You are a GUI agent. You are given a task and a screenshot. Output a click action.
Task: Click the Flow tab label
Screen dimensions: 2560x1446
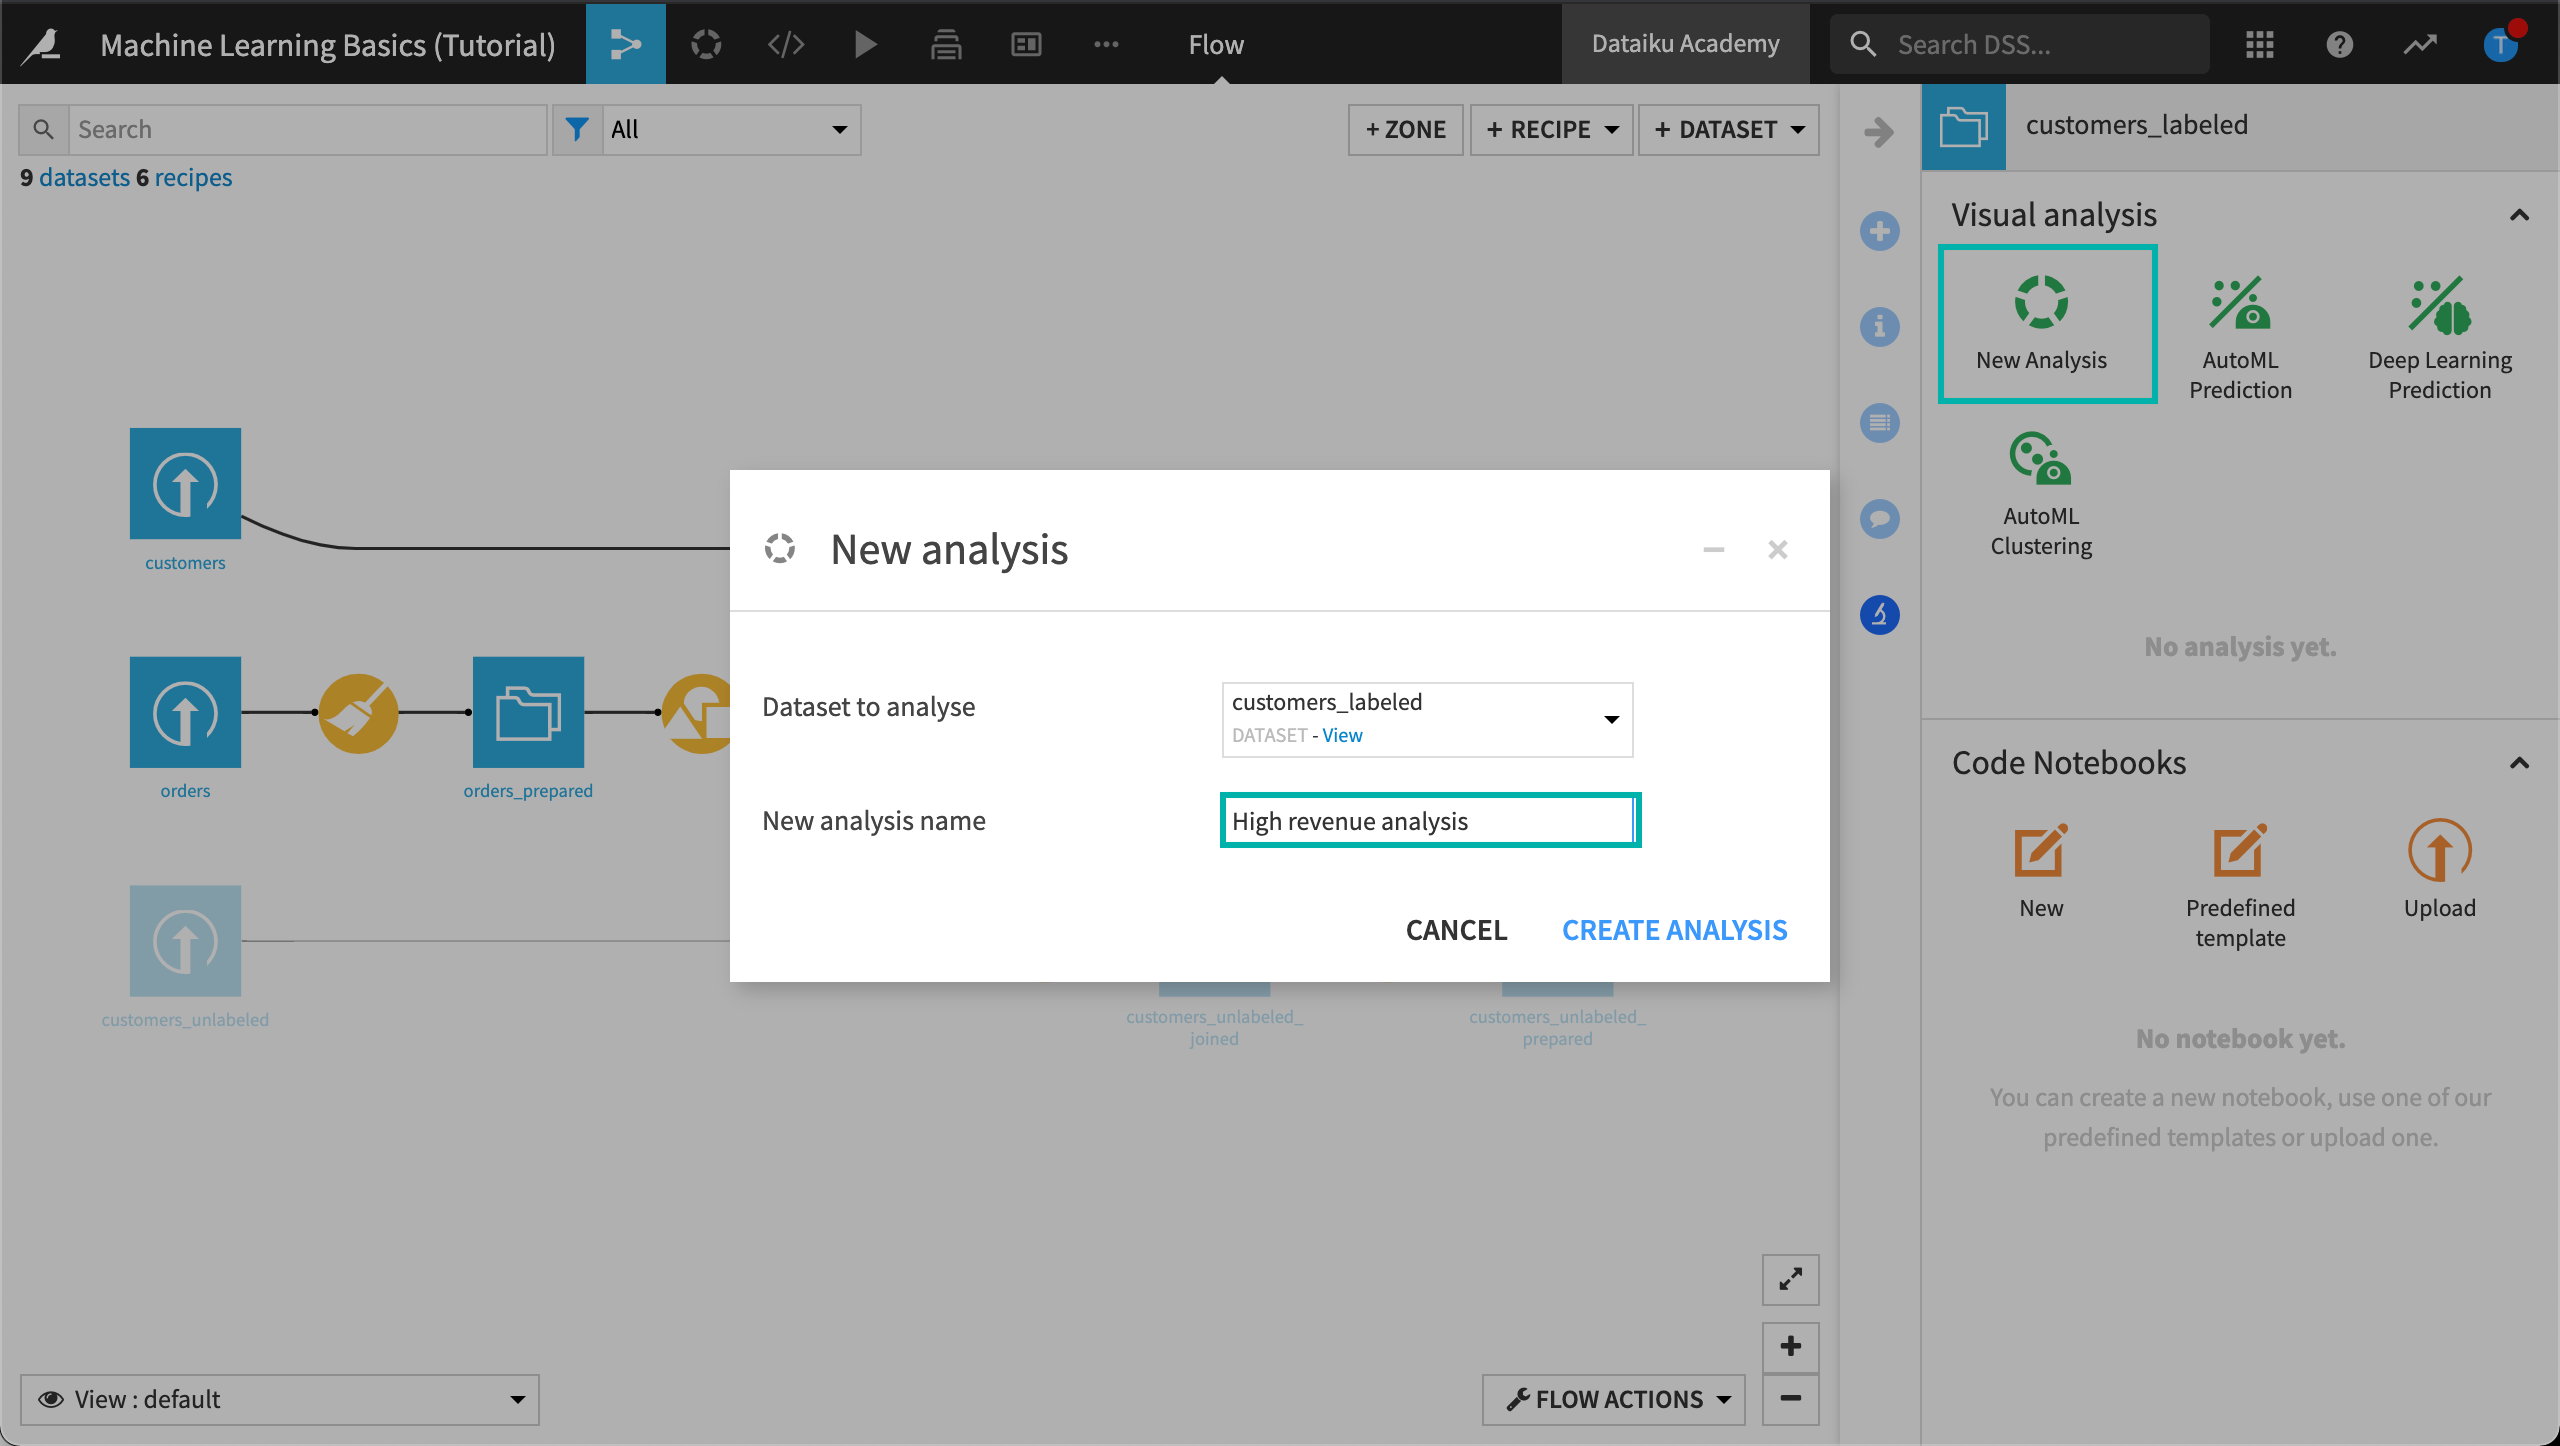(x=1216, y=44)
